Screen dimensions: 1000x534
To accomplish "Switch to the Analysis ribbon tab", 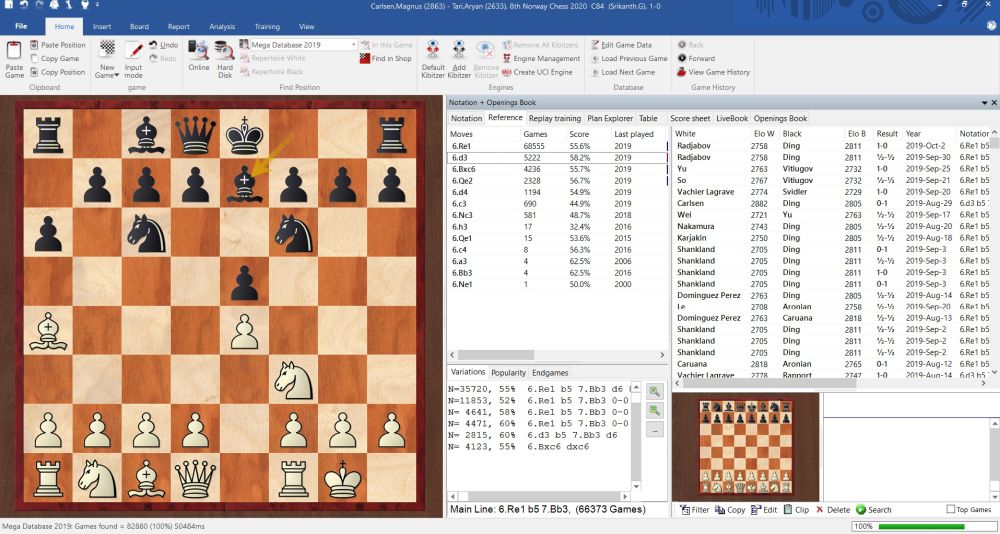I will point(222,26).
